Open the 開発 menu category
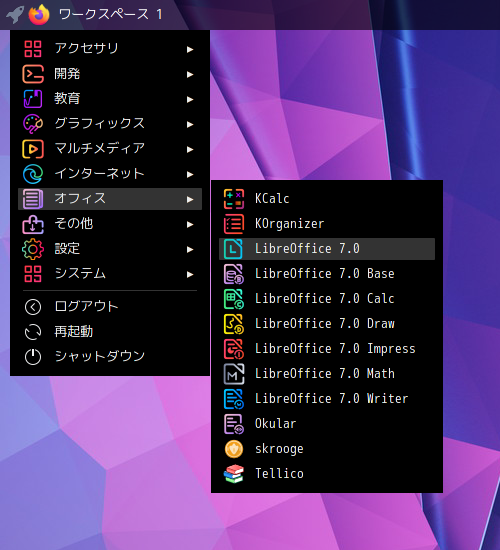500x550 pixels. (x=110, y=74)
